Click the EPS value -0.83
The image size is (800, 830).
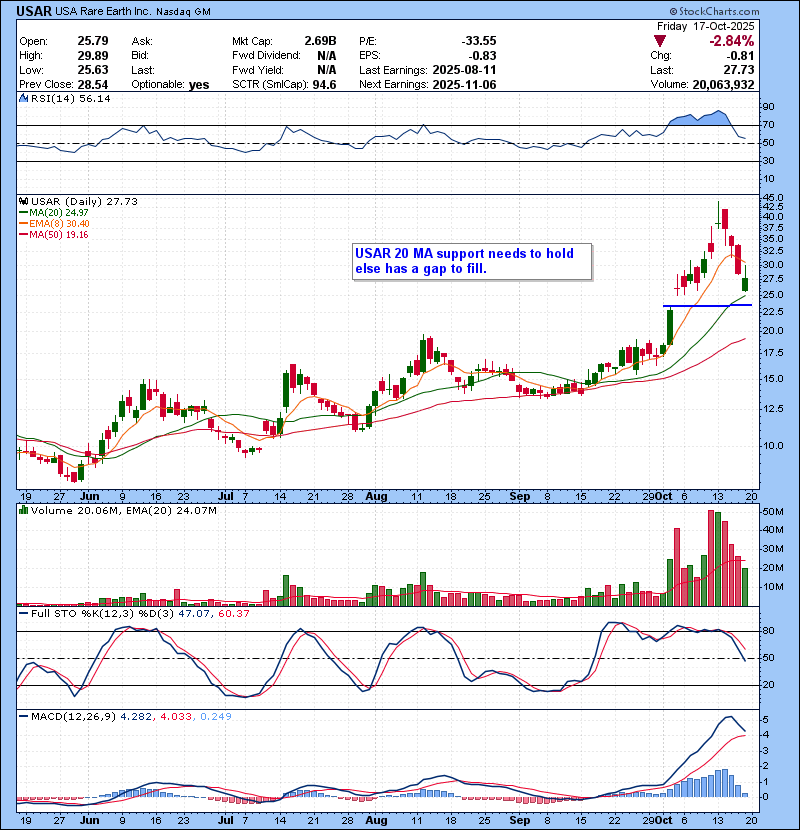tap(482, 56)
